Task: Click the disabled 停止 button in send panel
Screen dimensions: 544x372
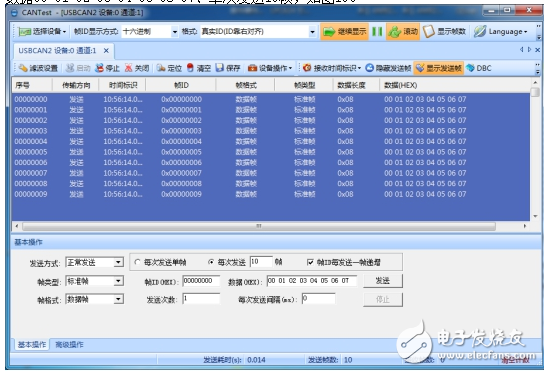Action: pyautogui.click(x=383, y=299)
